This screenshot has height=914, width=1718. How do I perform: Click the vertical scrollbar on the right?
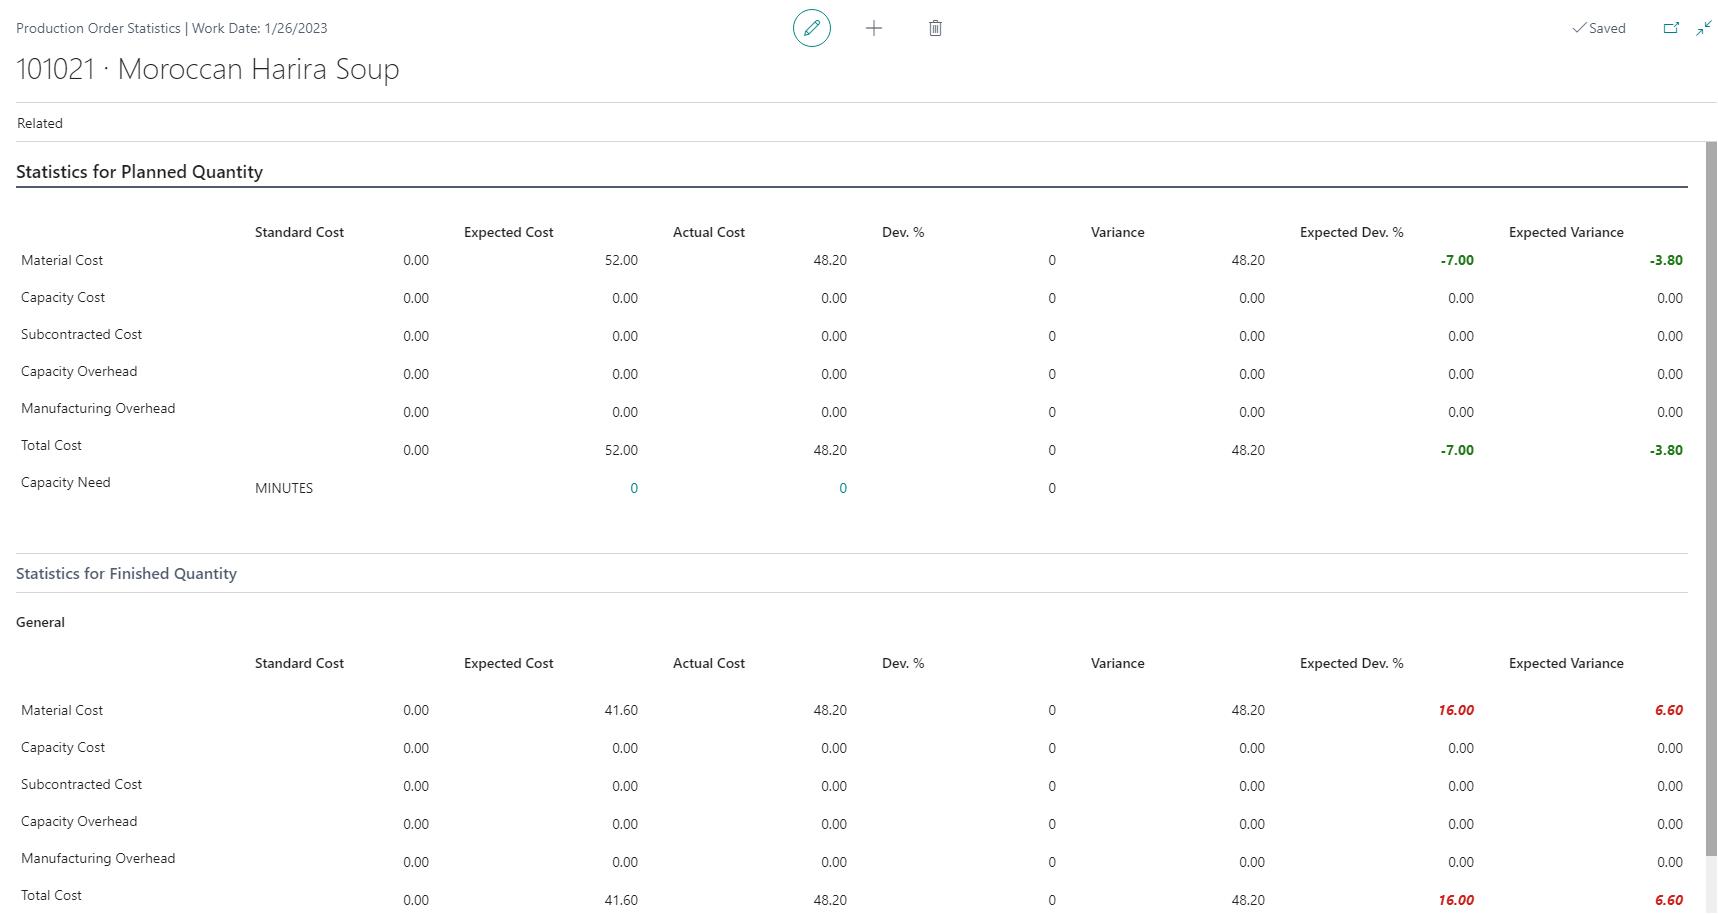(1710, 500)
